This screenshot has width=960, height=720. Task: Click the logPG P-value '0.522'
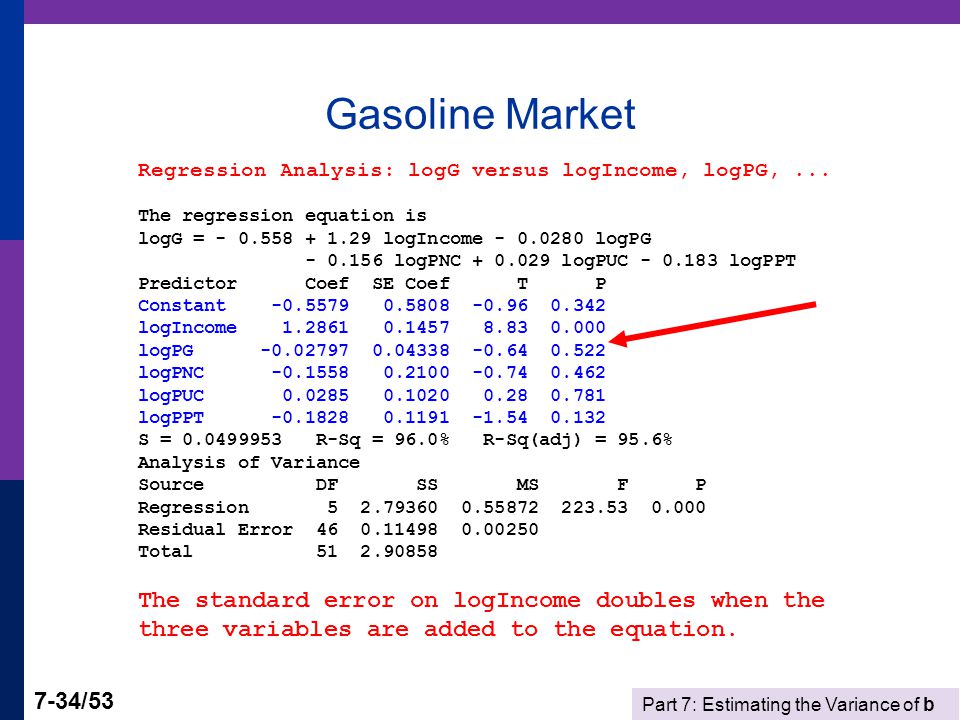coord(578,350)
